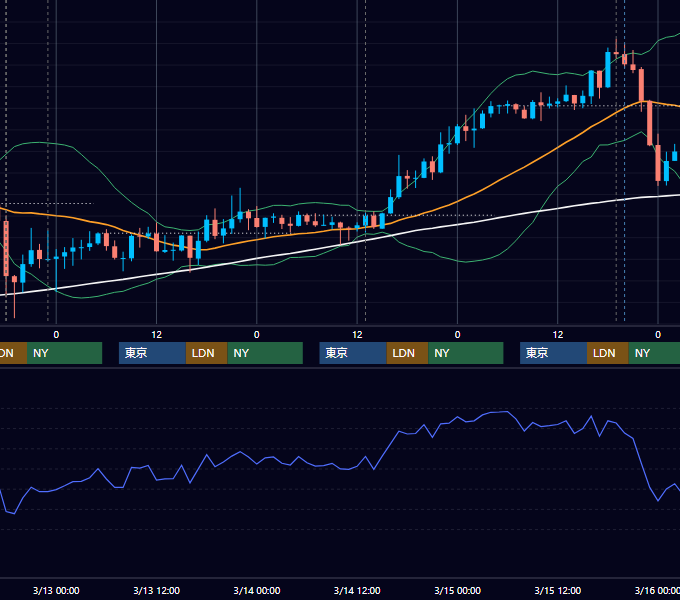The height and width of the screenshot is (600, 680).
Task: Select the NY session block above 3/14 00:00
Action: 265,353
